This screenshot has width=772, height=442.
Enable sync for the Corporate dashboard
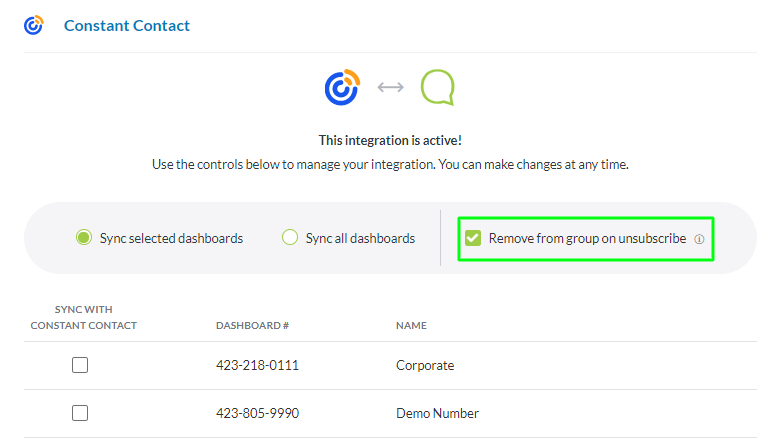pos(80,365)
